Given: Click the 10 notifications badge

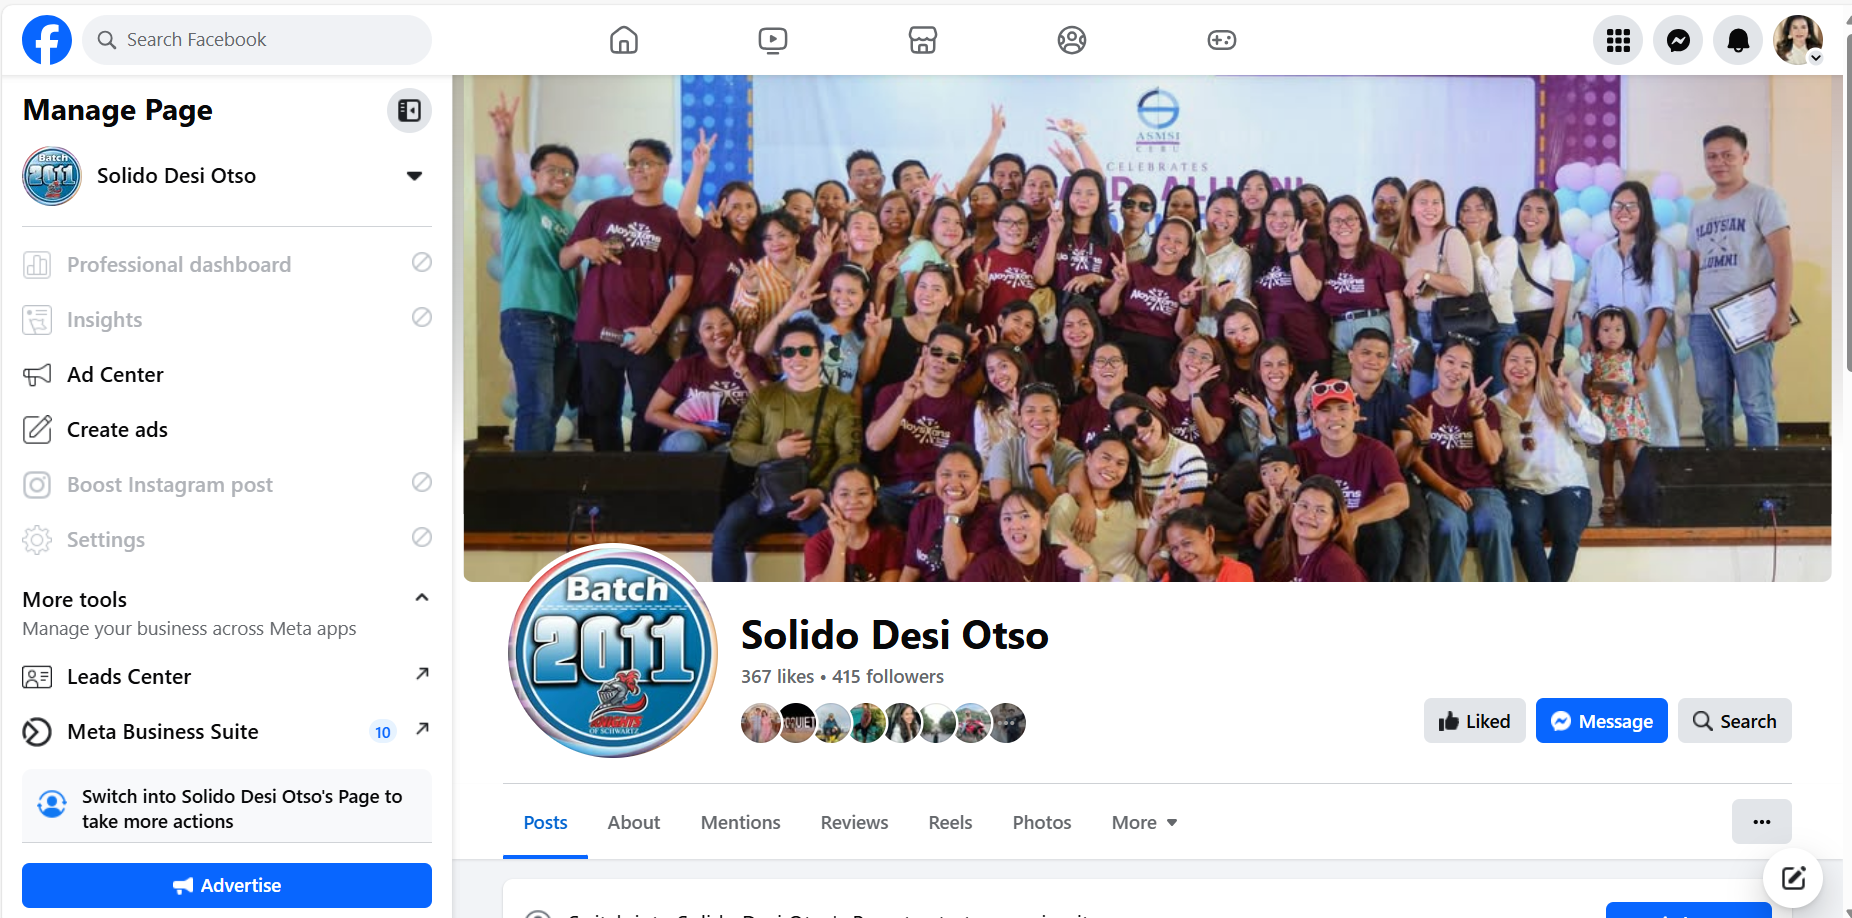Looking at the screenshot, I should 383,732.
